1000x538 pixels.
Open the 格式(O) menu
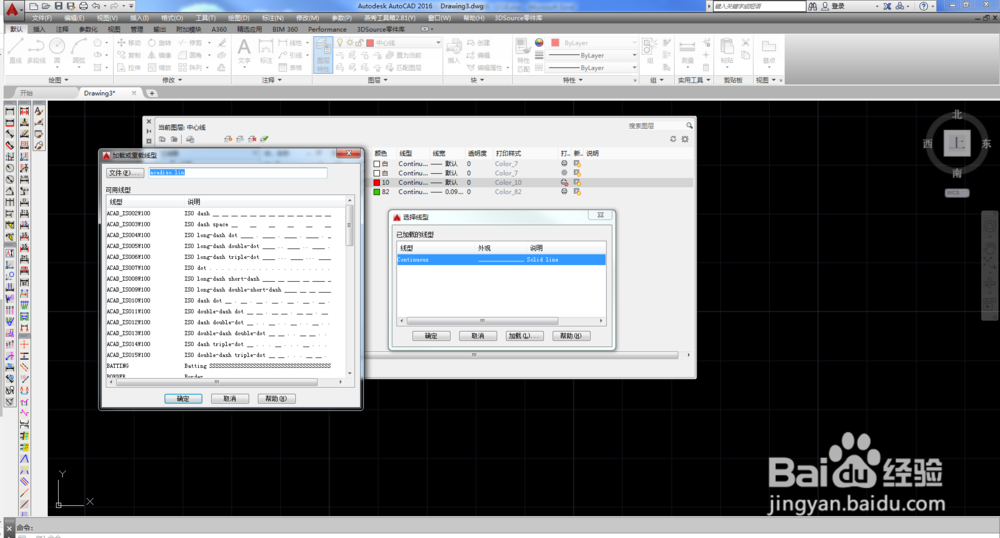click(x=172, y=18)
